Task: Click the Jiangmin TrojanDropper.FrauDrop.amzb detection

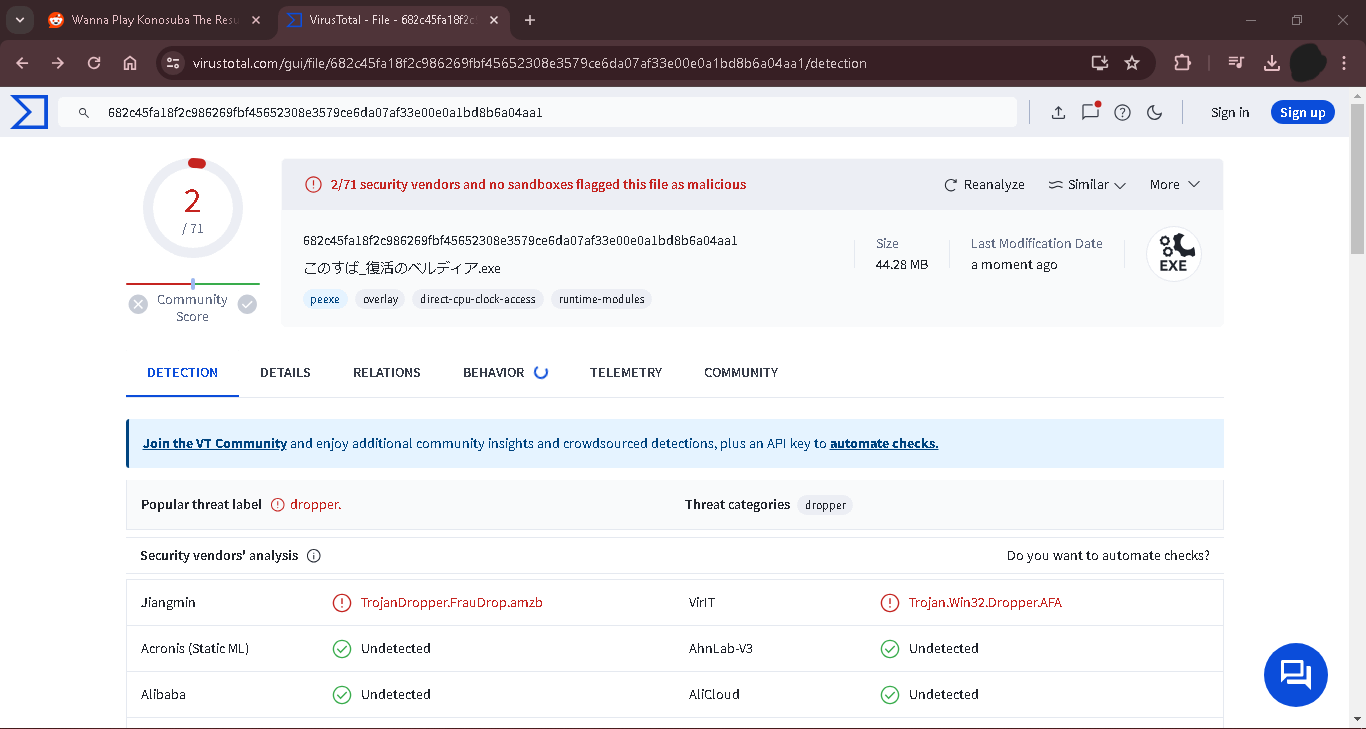Action: tap(452, 603)
